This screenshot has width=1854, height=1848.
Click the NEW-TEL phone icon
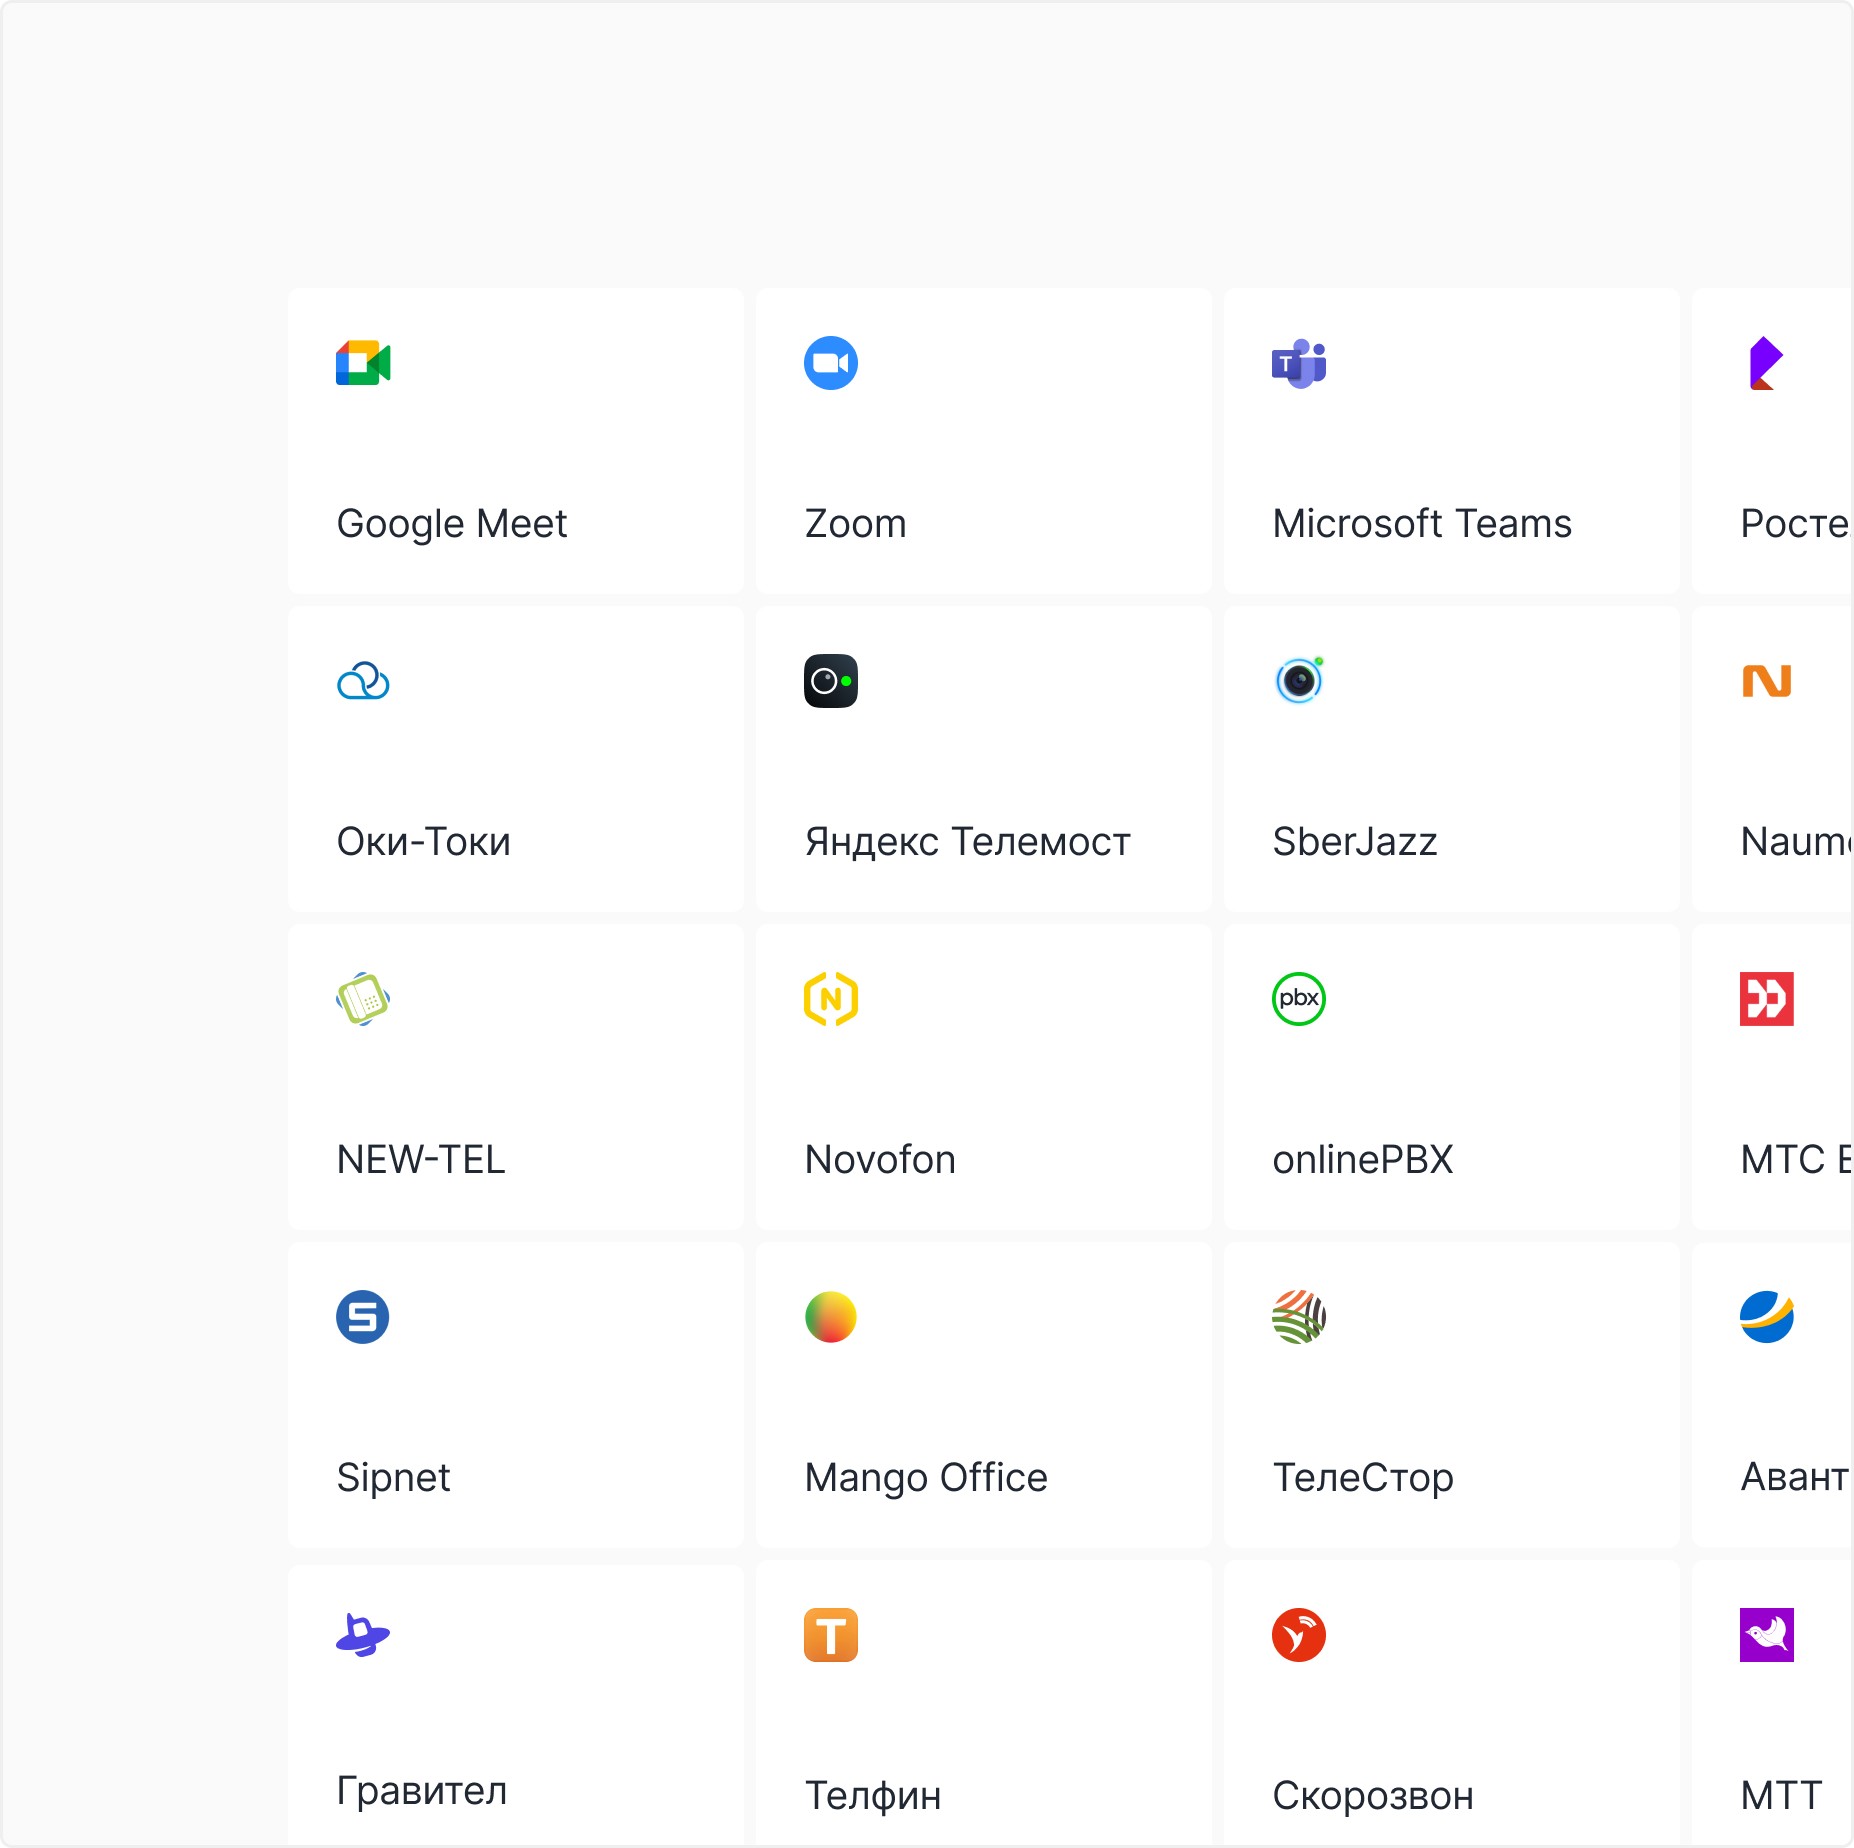pyautogui.click(x=363, y=999)
